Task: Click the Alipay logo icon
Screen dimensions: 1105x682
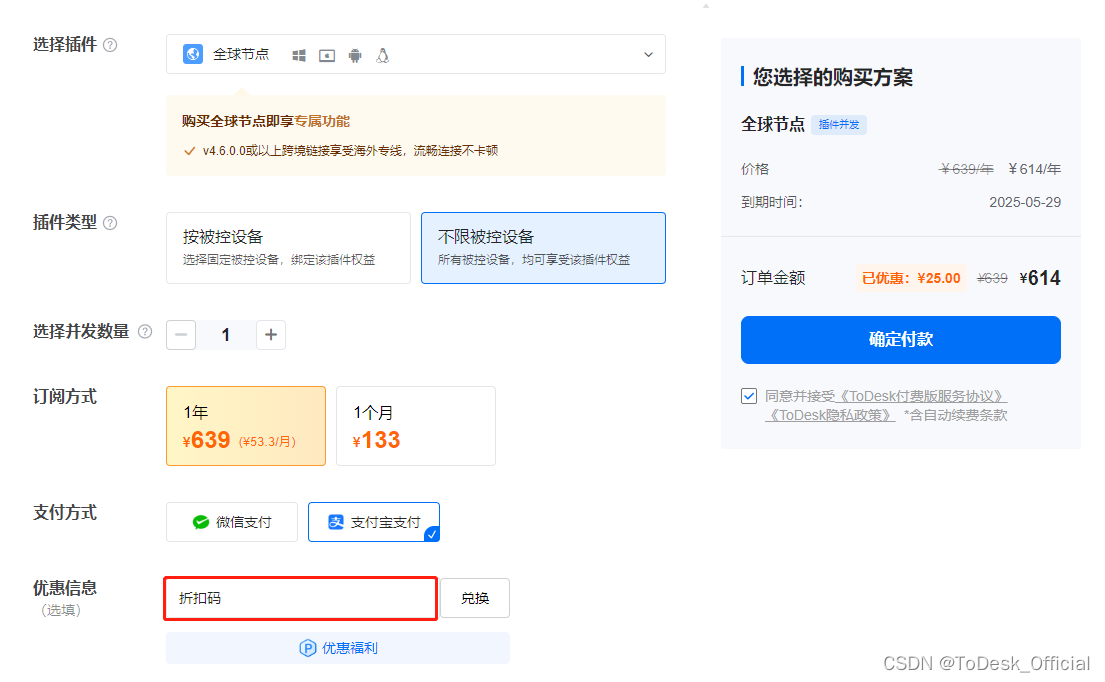Action: click(336, 522)
